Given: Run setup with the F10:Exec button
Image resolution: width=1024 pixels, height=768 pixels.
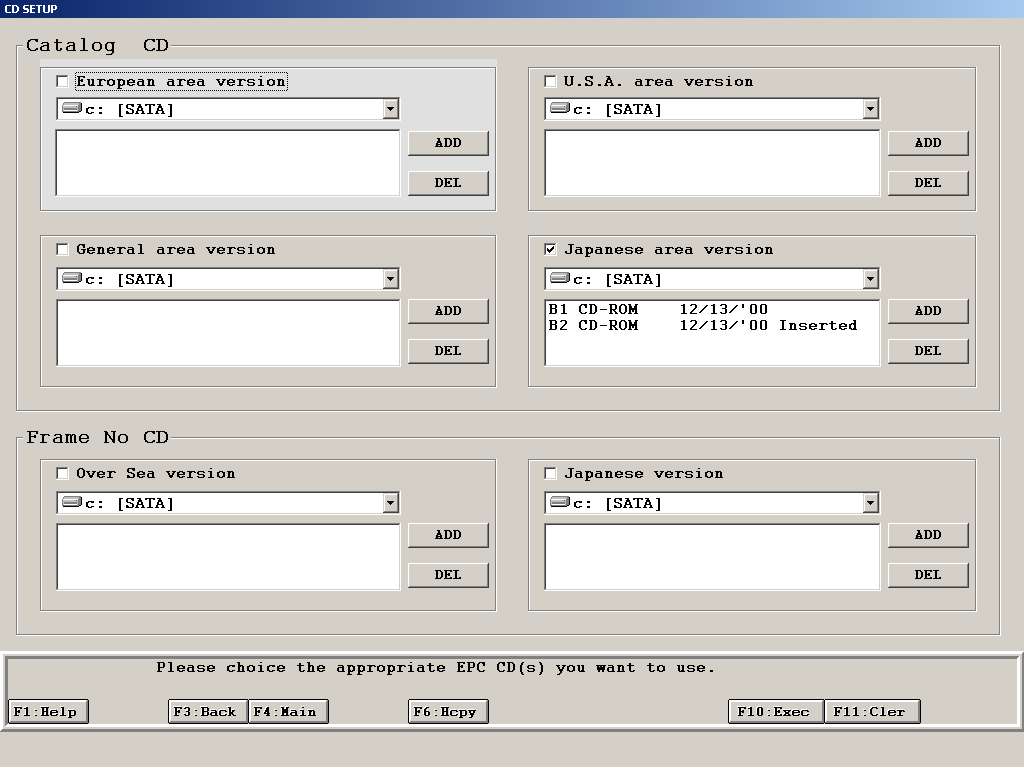Looking at the screenshot, I should point(776,712).
